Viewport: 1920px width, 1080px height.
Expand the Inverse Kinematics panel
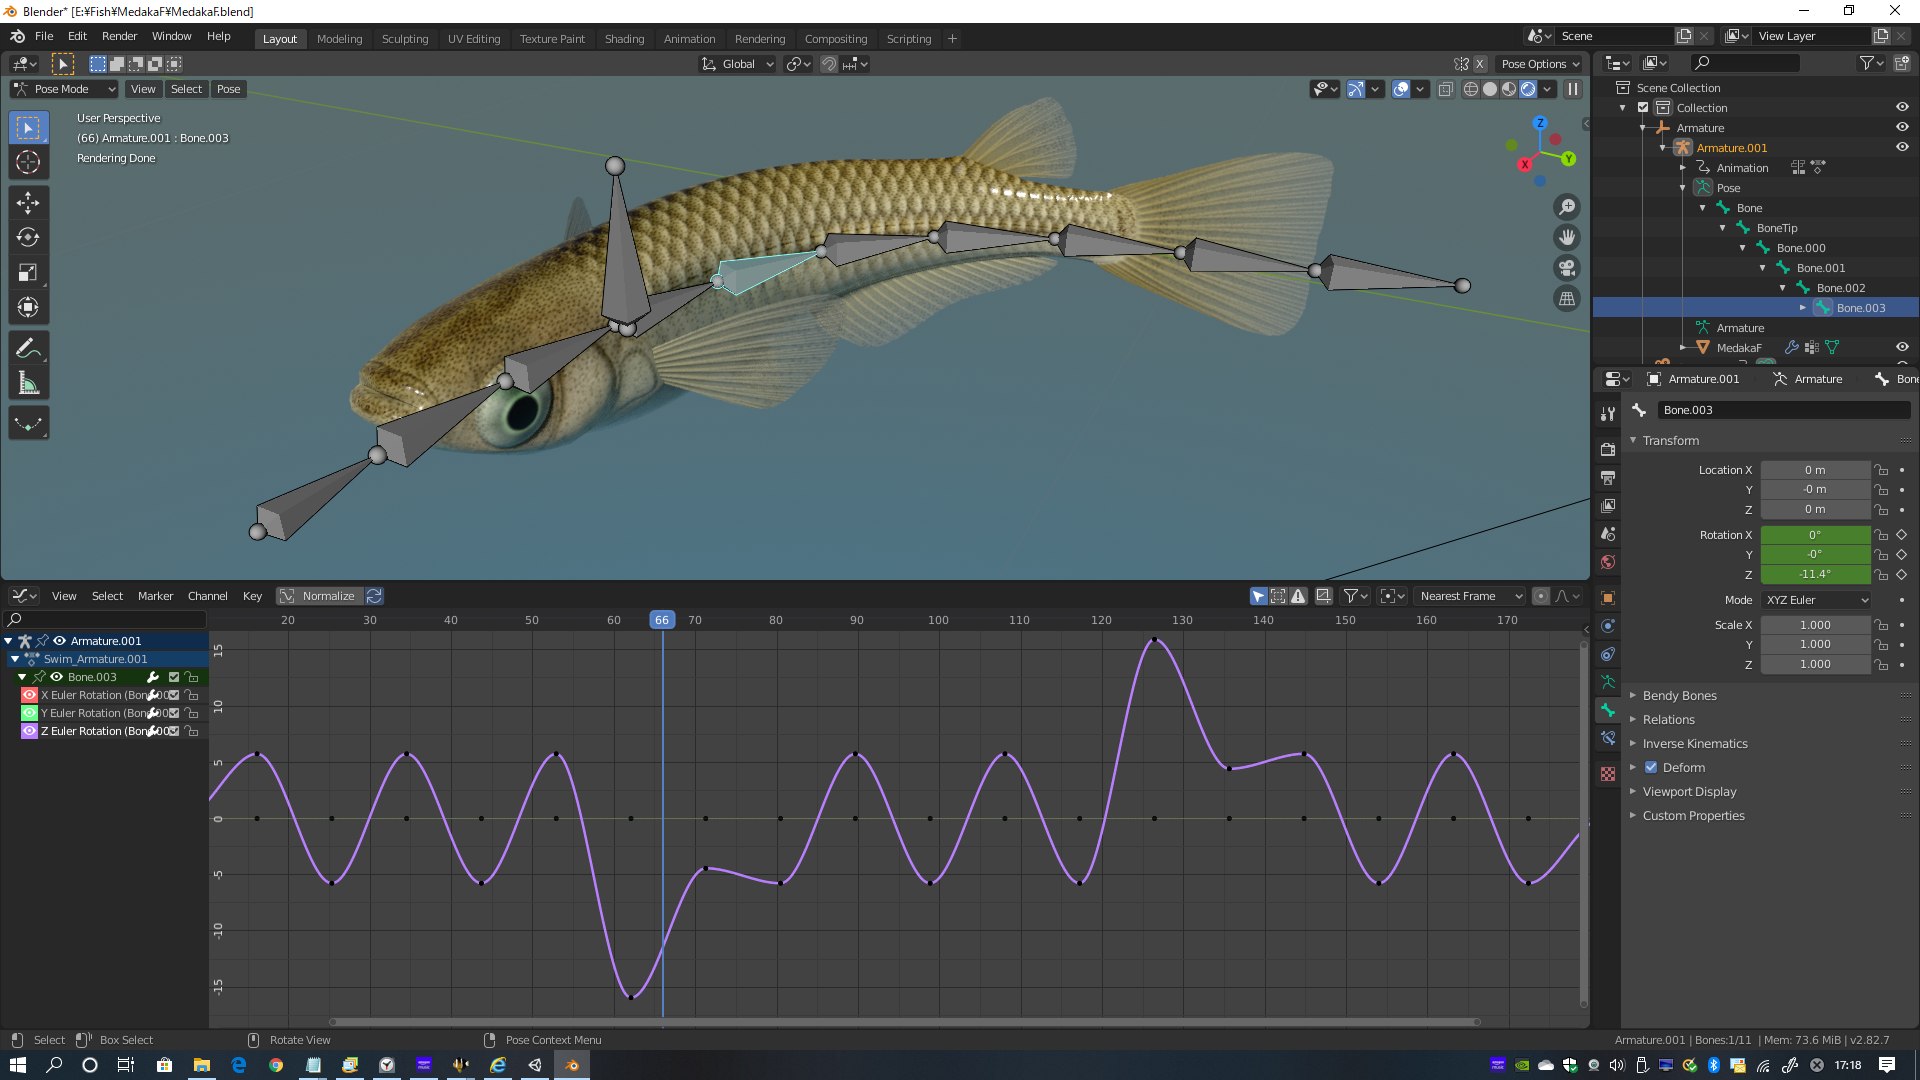point(1695,744)
